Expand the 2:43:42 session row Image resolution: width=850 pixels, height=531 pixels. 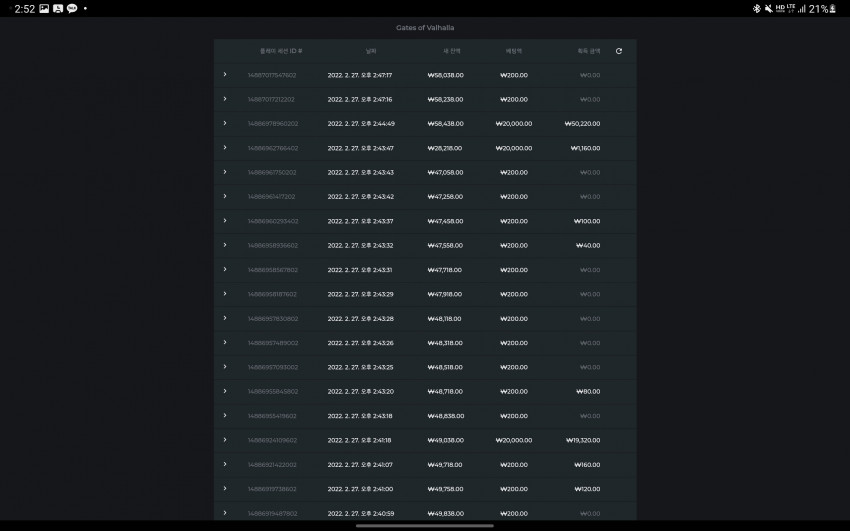point(225,196)
